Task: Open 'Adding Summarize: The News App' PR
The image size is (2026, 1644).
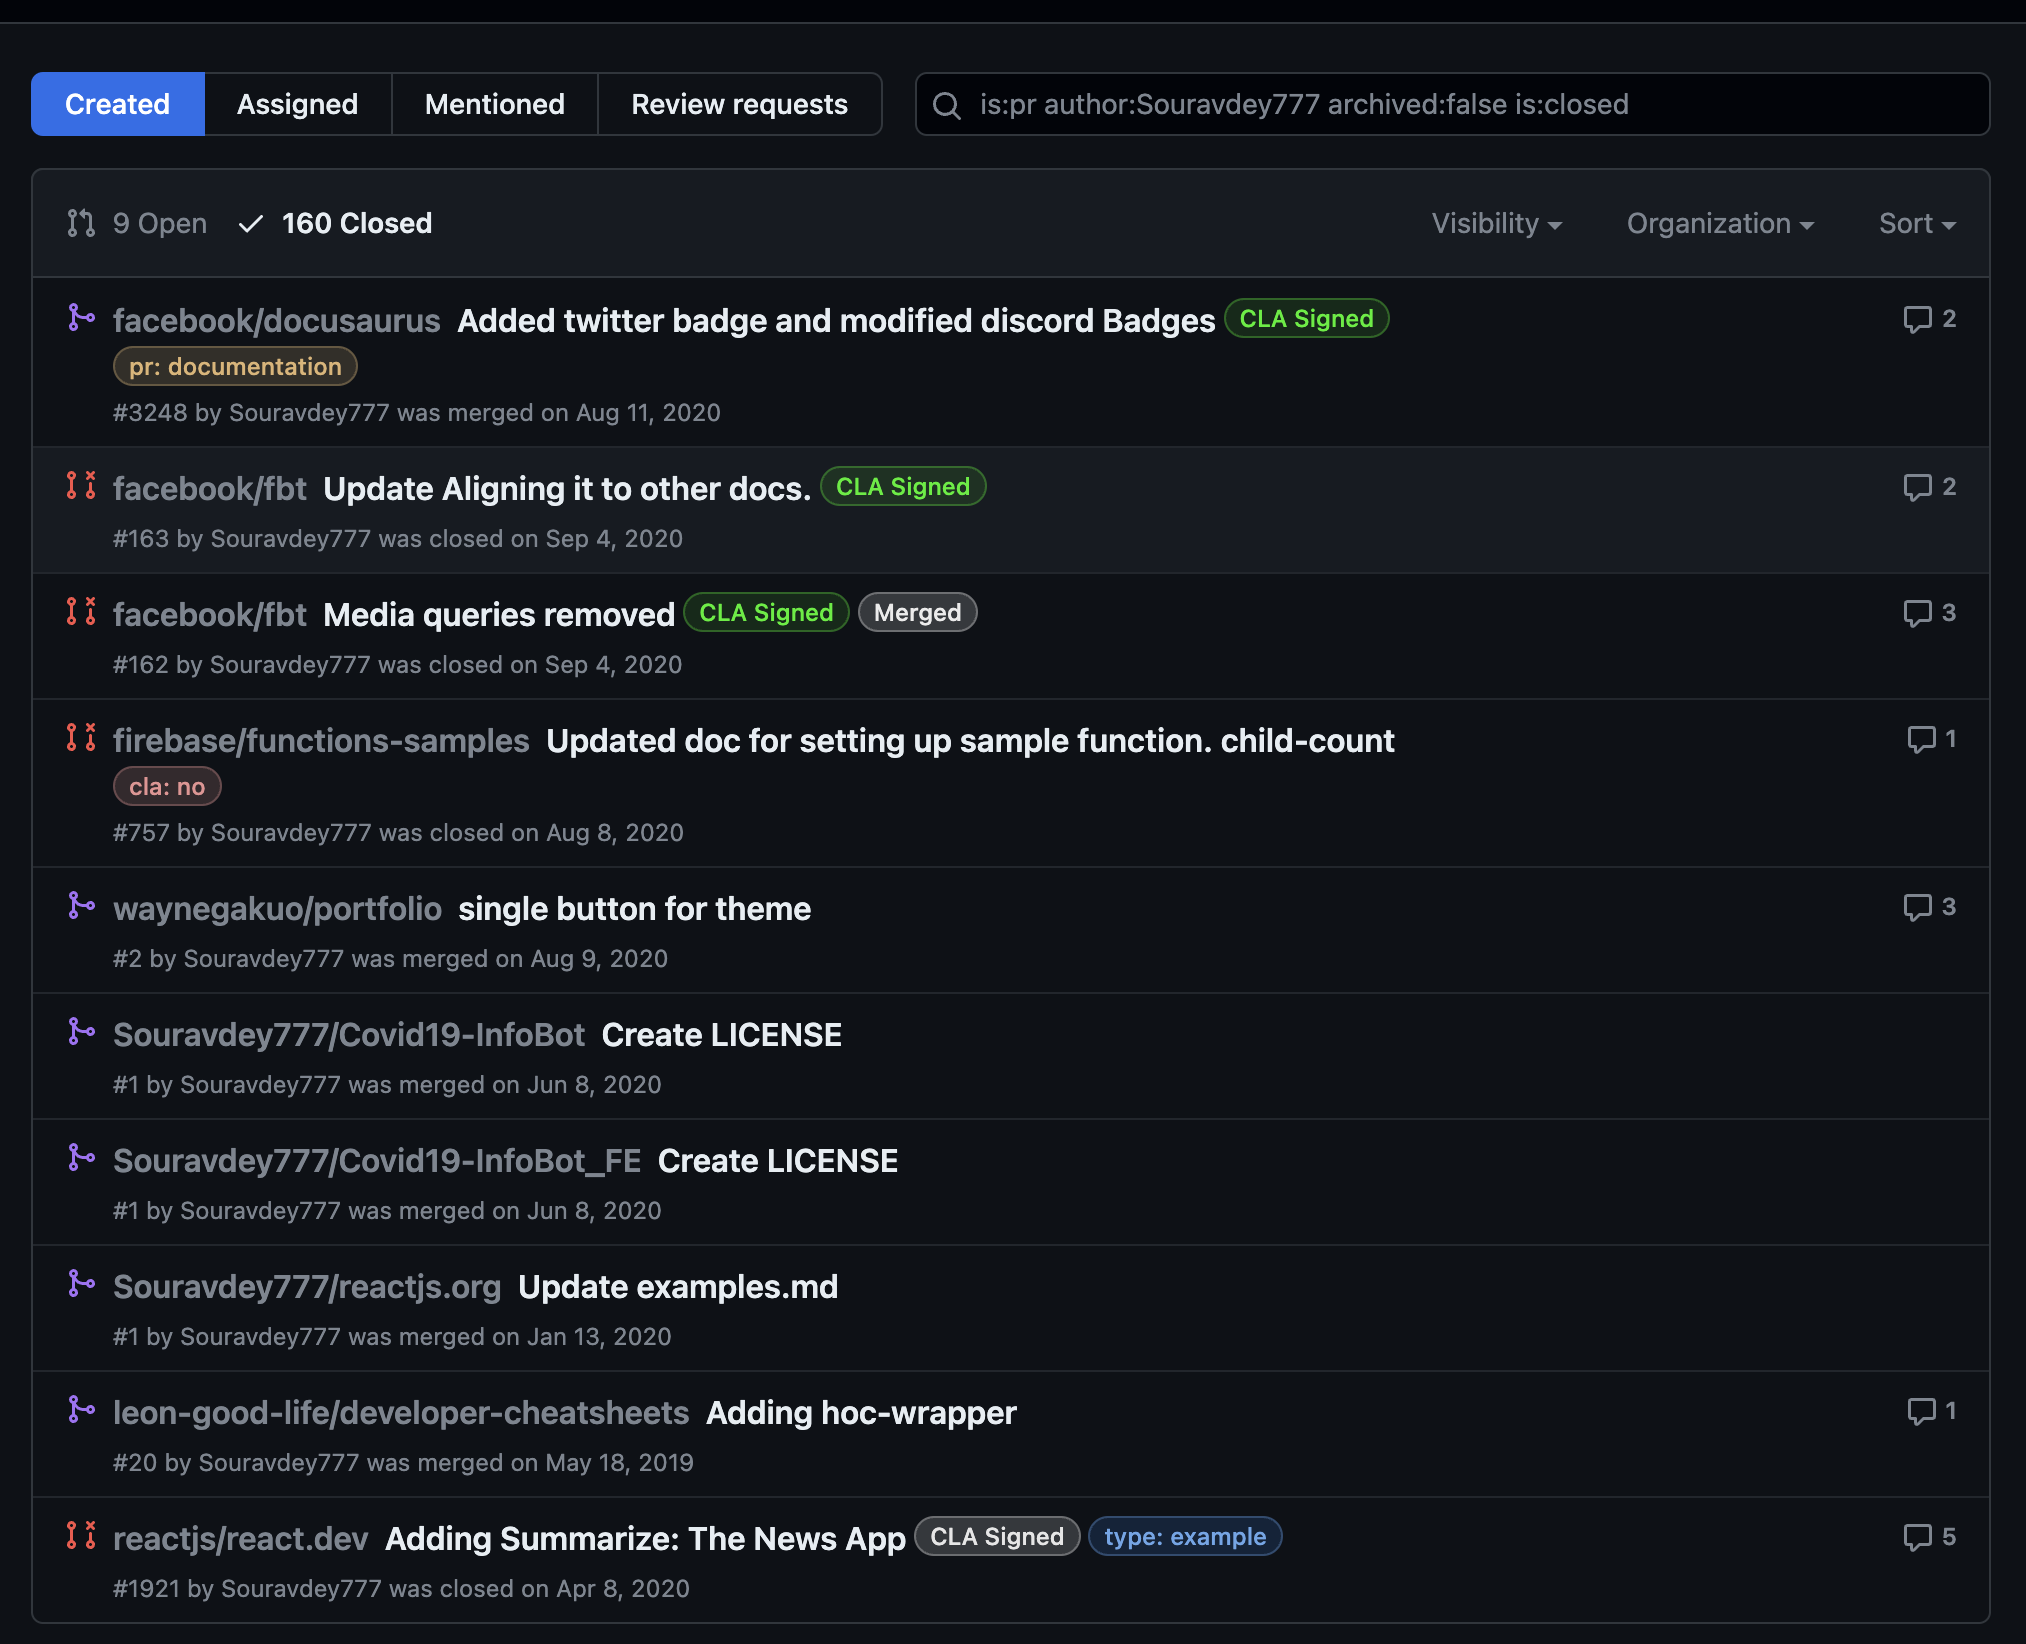Action: (646, 1538)
